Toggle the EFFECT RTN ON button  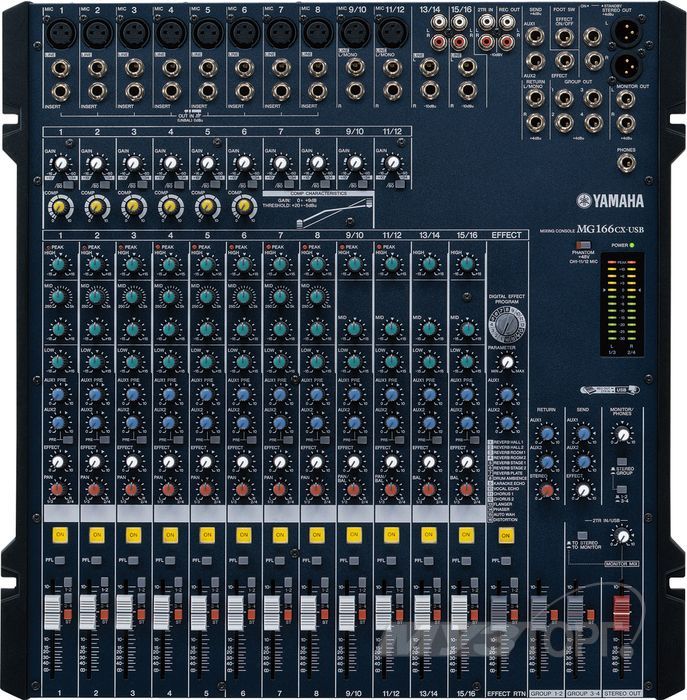point(506,535)
